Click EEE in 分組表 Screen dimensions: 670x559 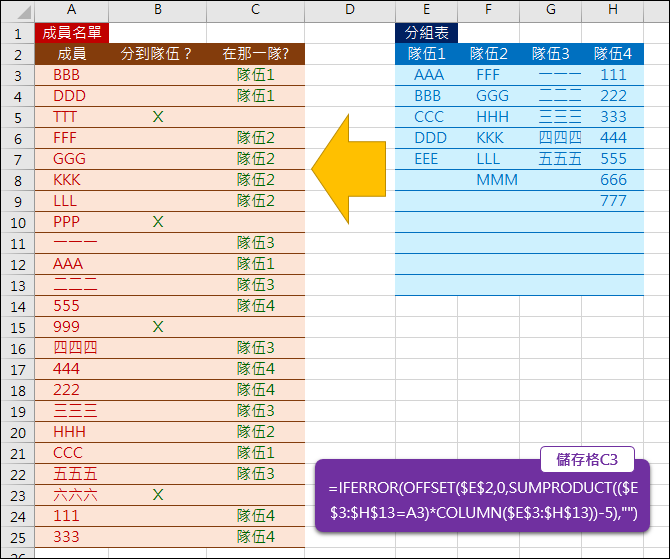[426, 159]
